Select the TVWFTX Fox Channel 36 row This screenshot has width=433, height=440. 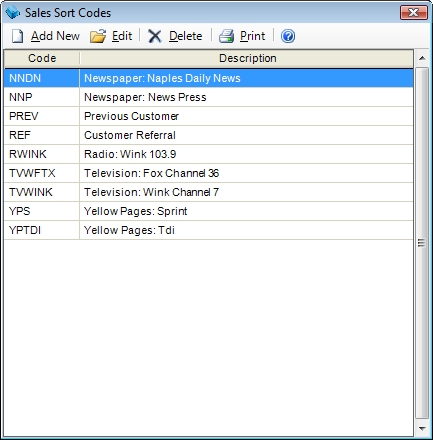tap(209, 173)
